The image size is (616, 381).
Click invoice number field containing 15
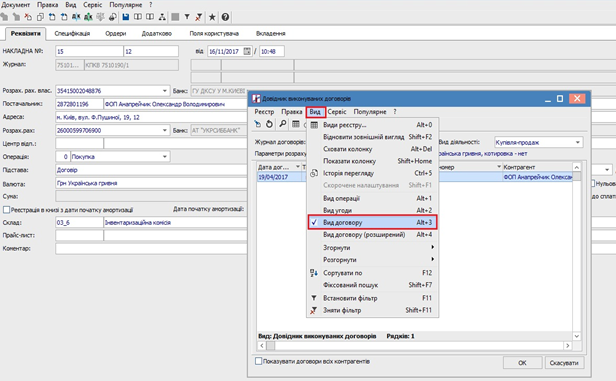89,51
